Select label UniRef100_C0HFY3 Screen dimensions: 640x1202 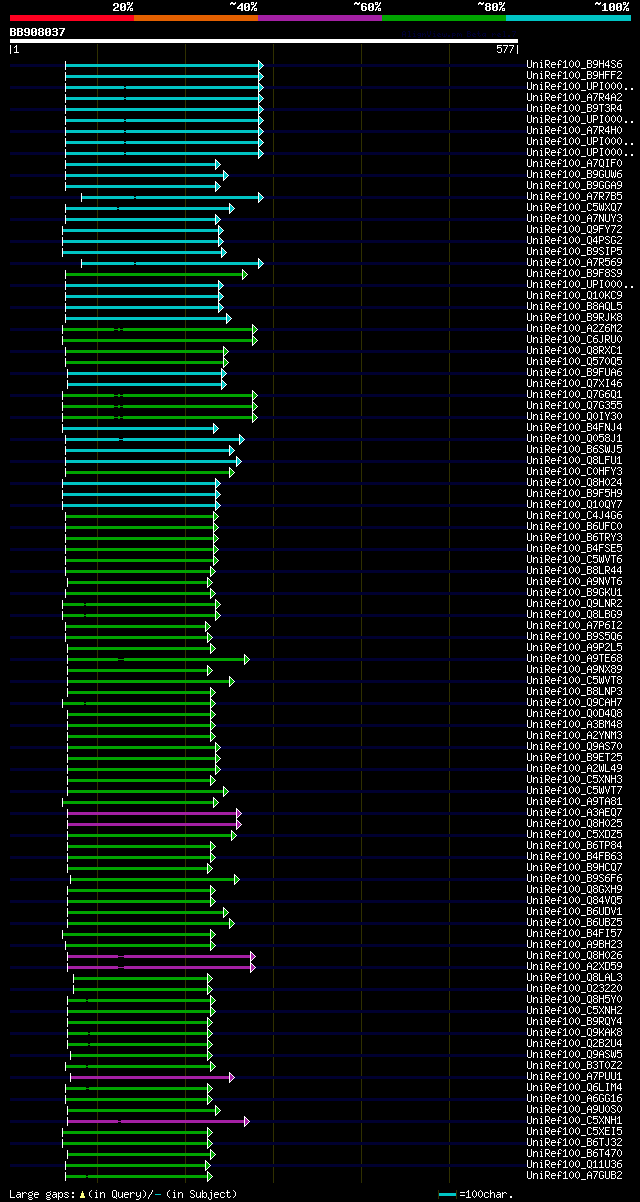(574, 471)
